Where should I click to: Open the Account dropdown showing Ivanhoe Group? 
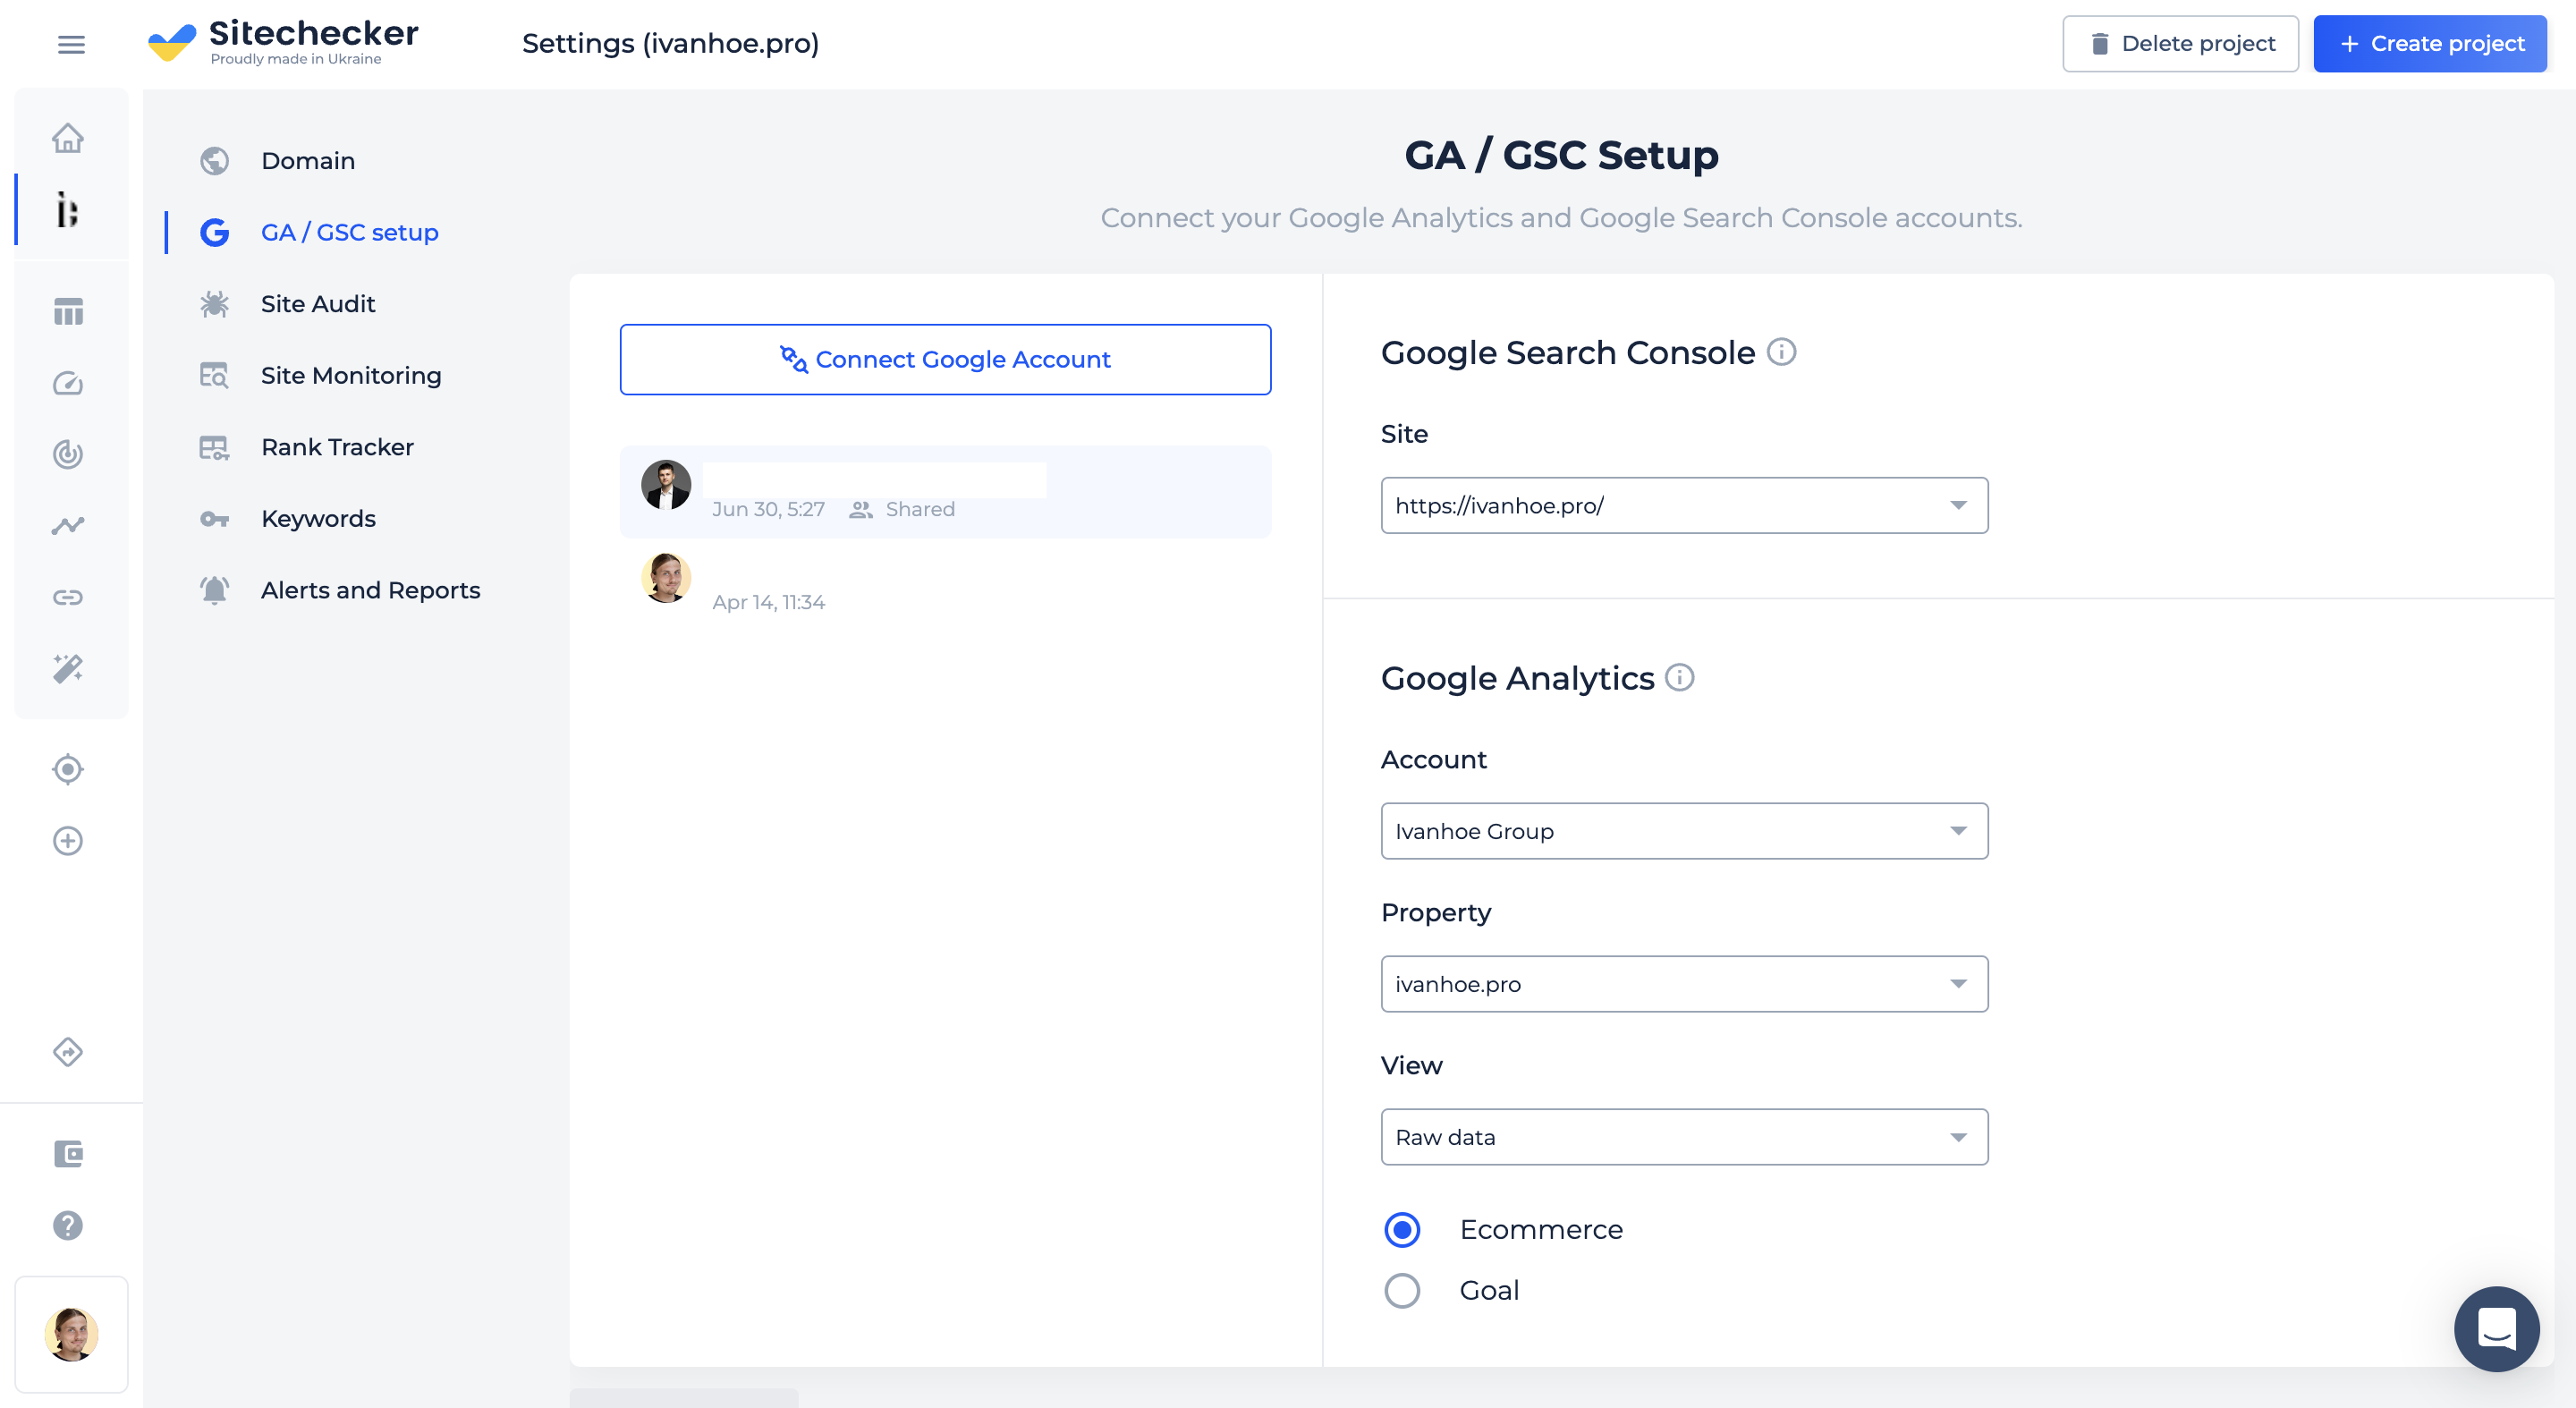[1684, 831]
